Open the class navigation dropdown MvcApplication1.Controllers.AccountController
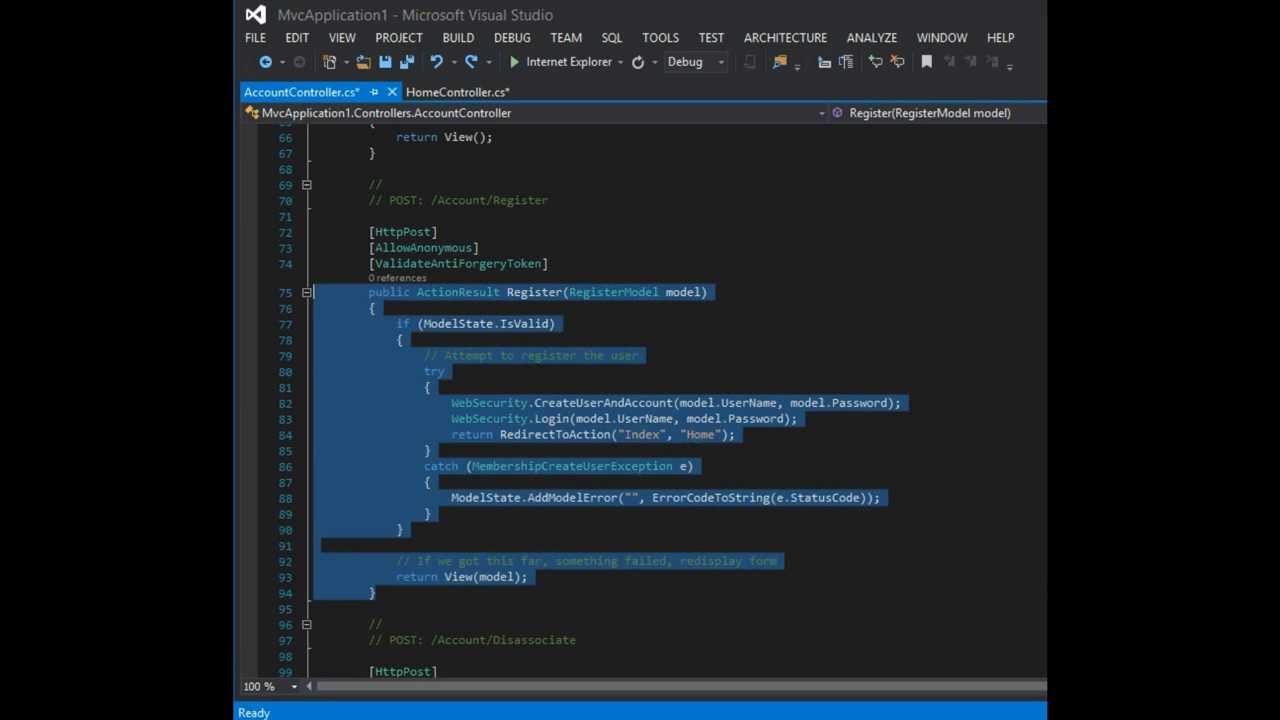This screenshot has height=720, width=1280. (x=536, y=113)
